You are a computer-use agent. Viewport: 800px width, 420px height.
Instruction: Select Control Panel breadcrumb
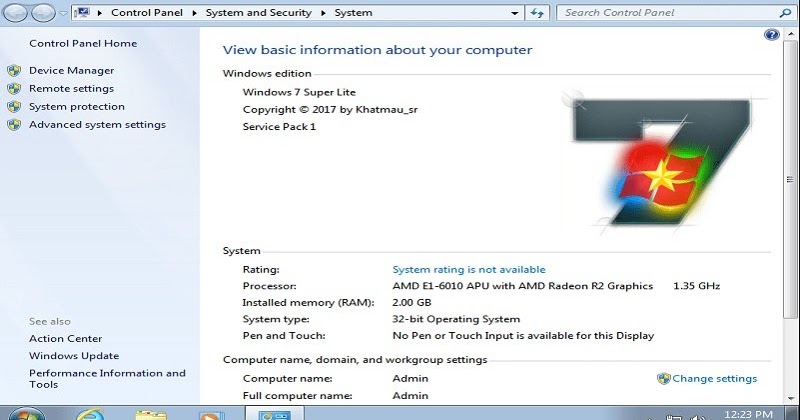147,13
